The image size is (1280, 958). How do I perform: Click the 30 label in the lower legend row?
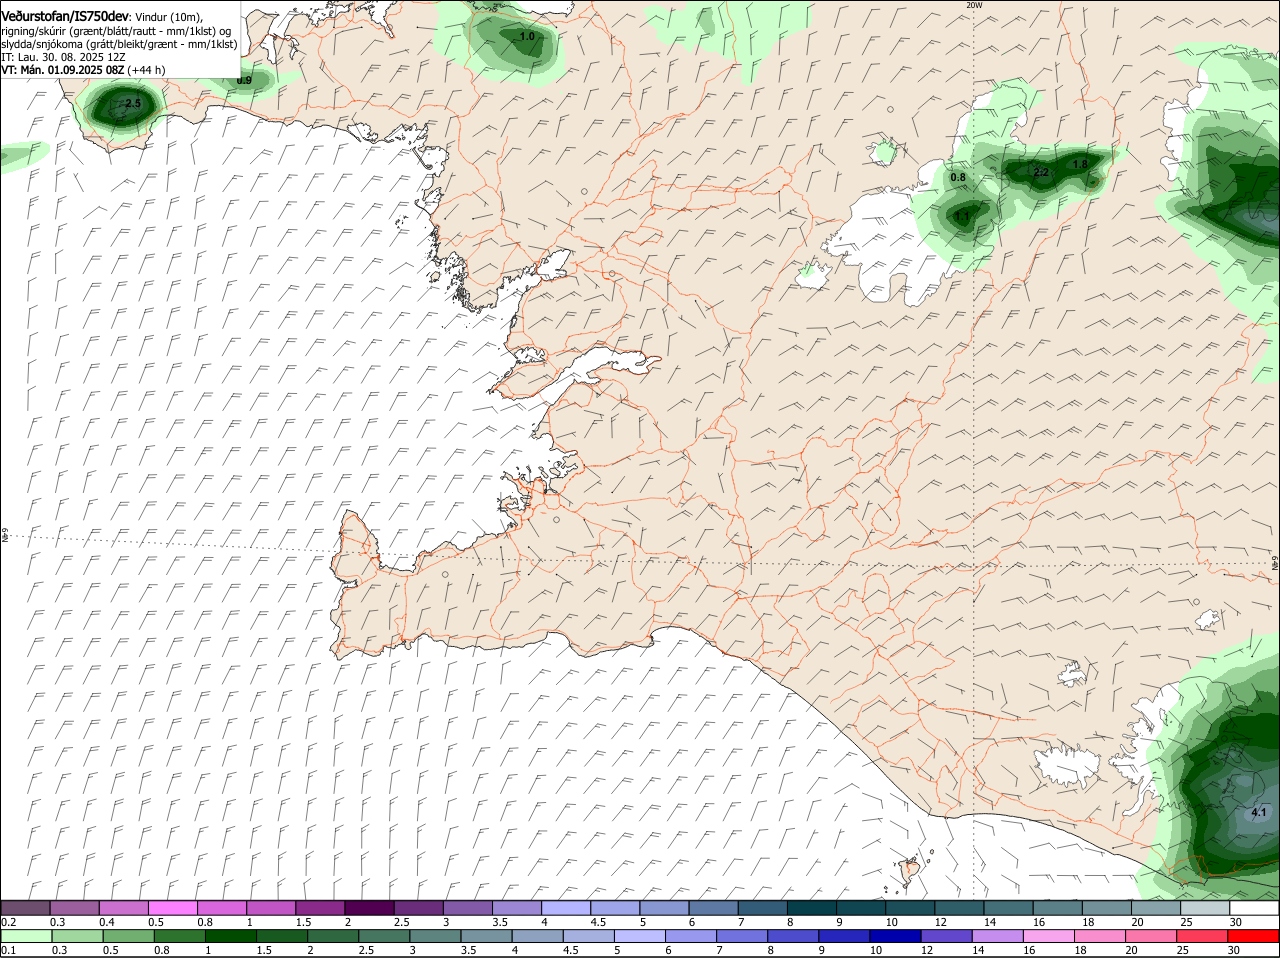coord(1234,950)
